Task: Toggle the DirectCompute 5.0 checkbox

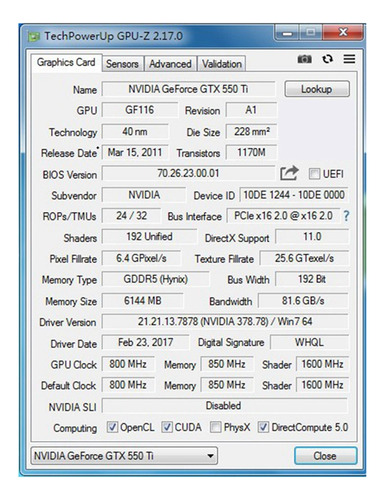Action: click(x=263, y=427)
